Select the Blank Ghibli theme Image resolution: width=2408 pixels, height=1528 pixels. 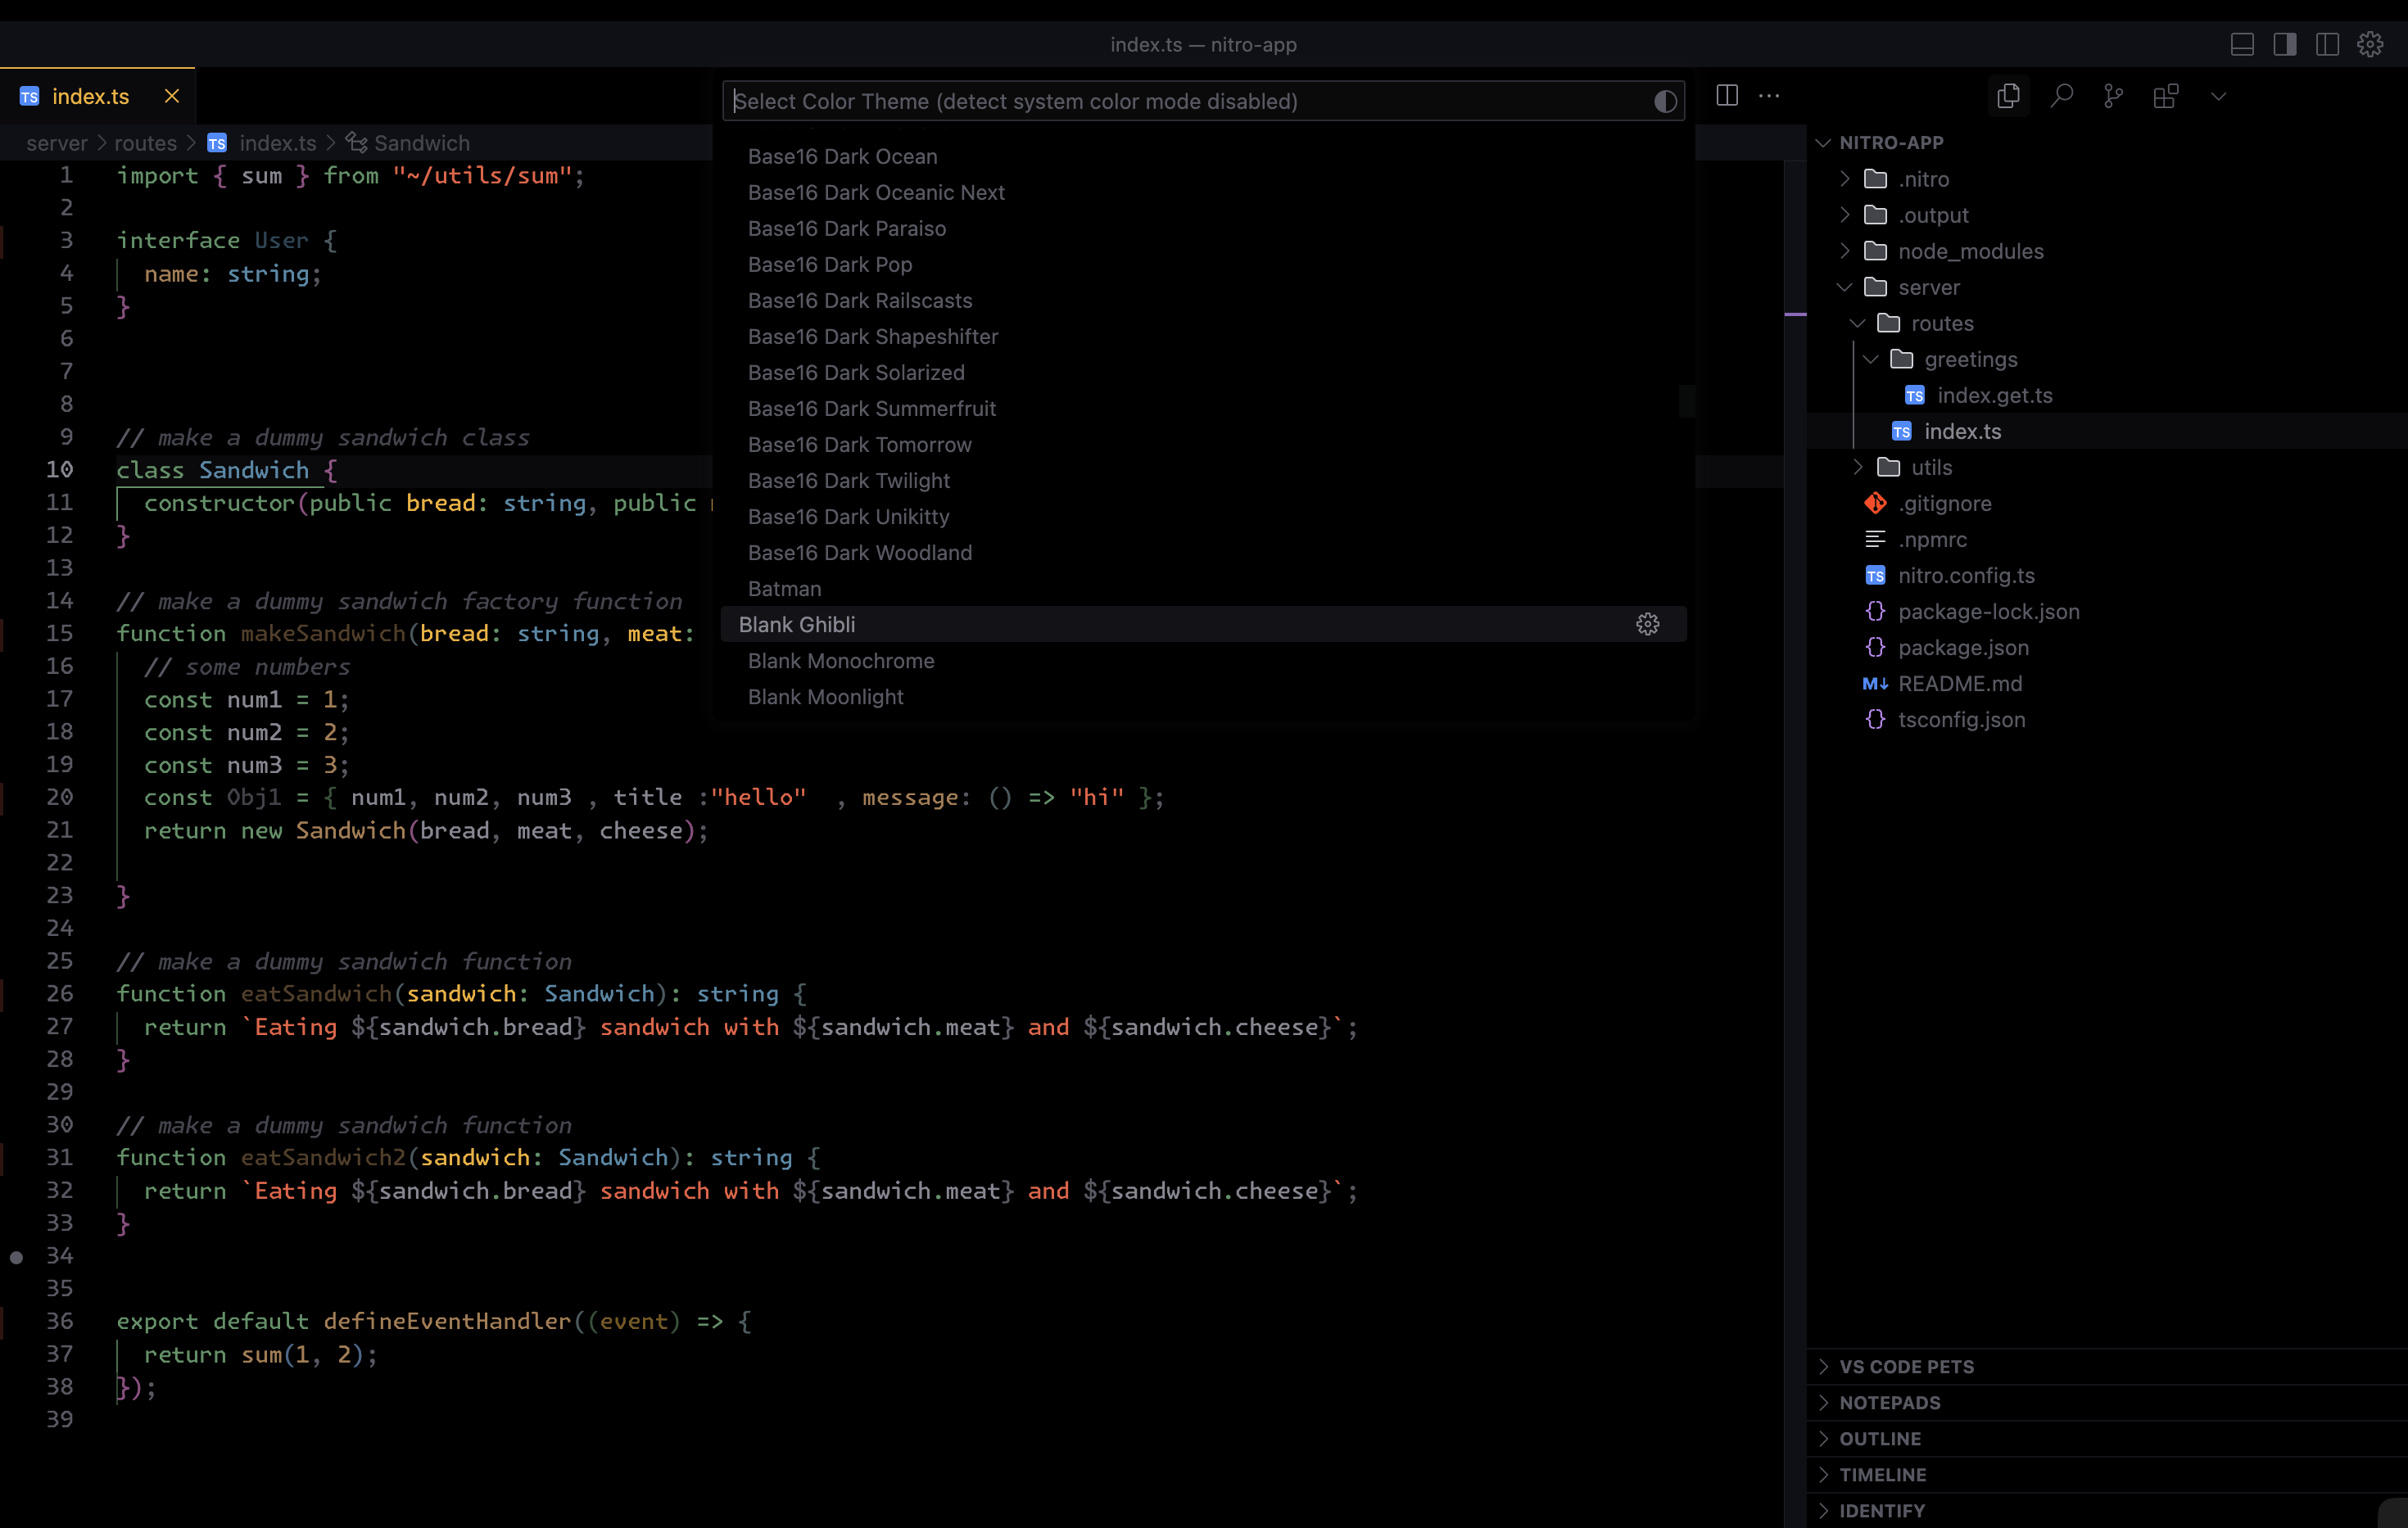pyautogui.click(x=1203, y=624)
